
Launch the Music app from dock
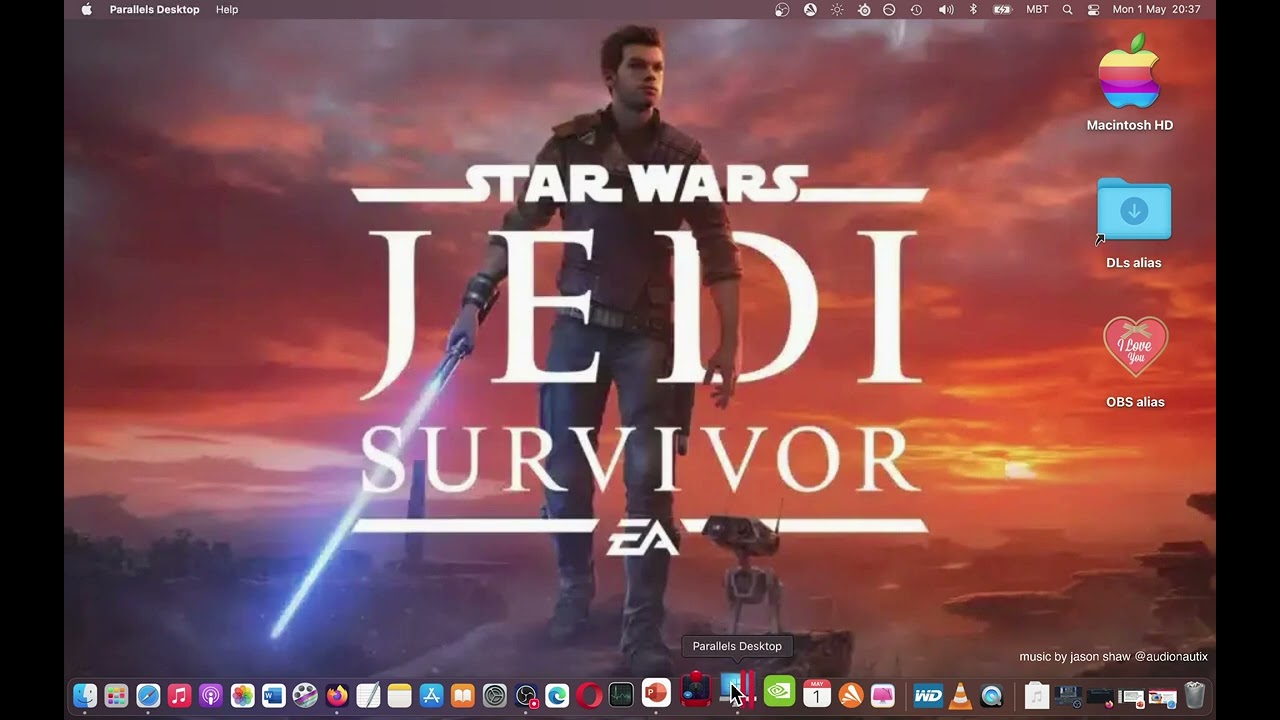tap(179, 695)
